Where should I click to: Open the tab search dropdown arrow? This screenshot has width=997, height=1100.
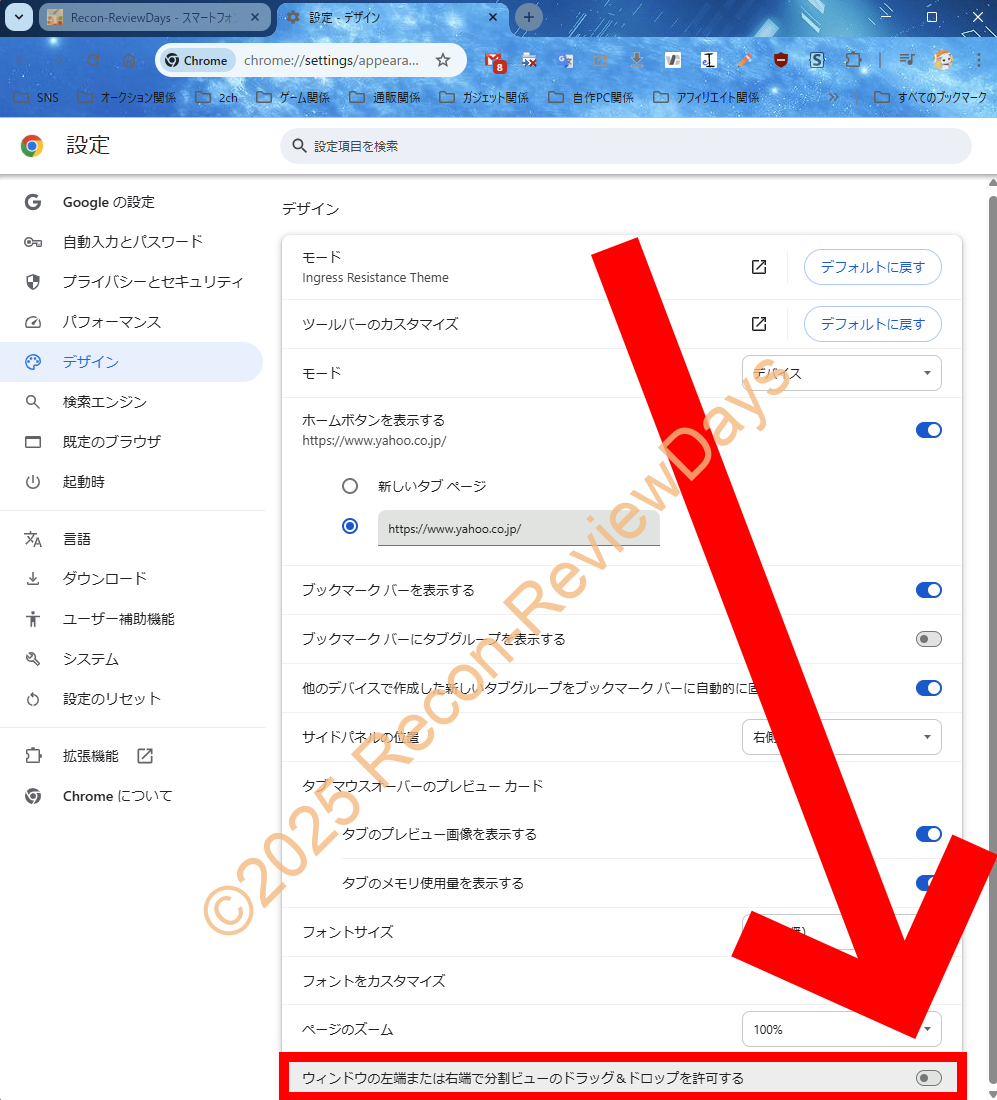point(18,17)
